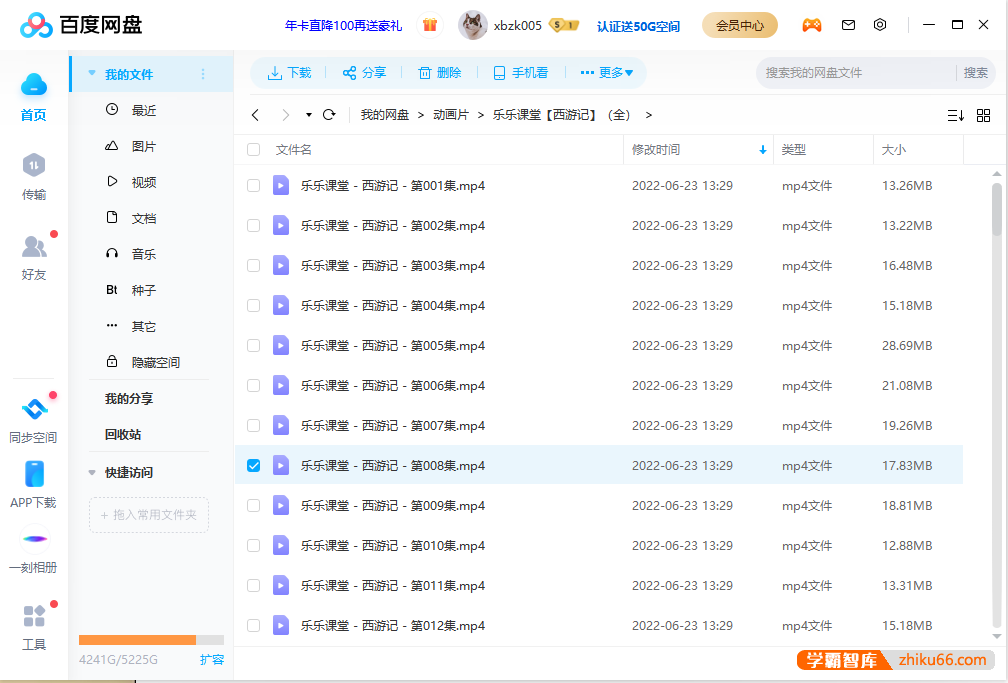Click the 拖入常用文件夹 drop area

click(x=148, y=515)
